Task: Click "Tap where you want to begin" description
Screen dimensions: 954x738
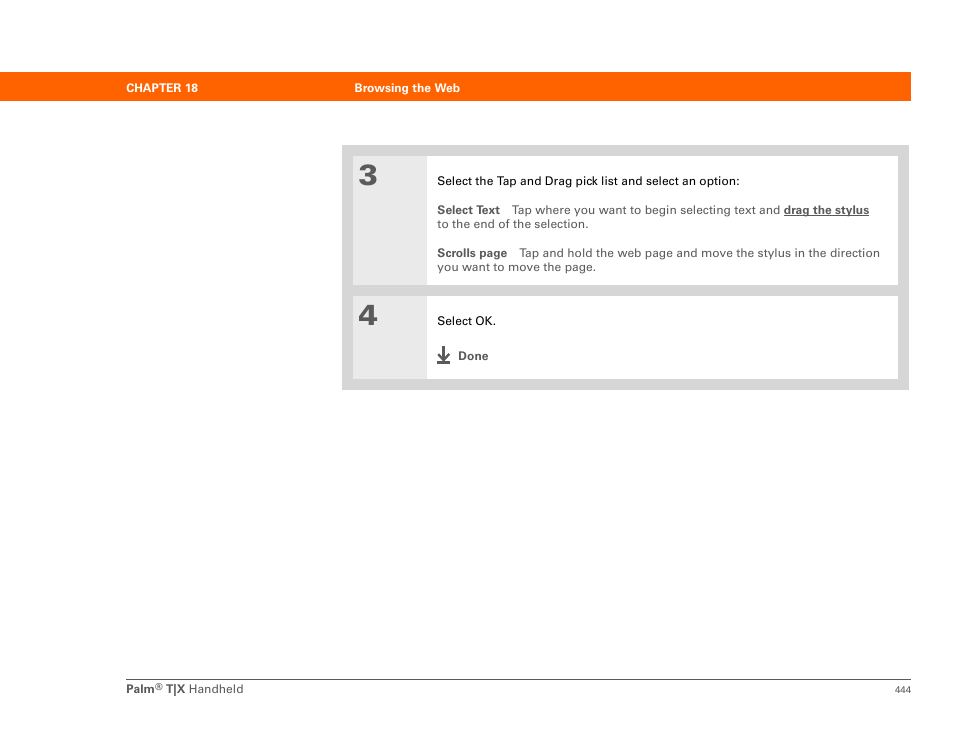Action: [x=645, y=210]
